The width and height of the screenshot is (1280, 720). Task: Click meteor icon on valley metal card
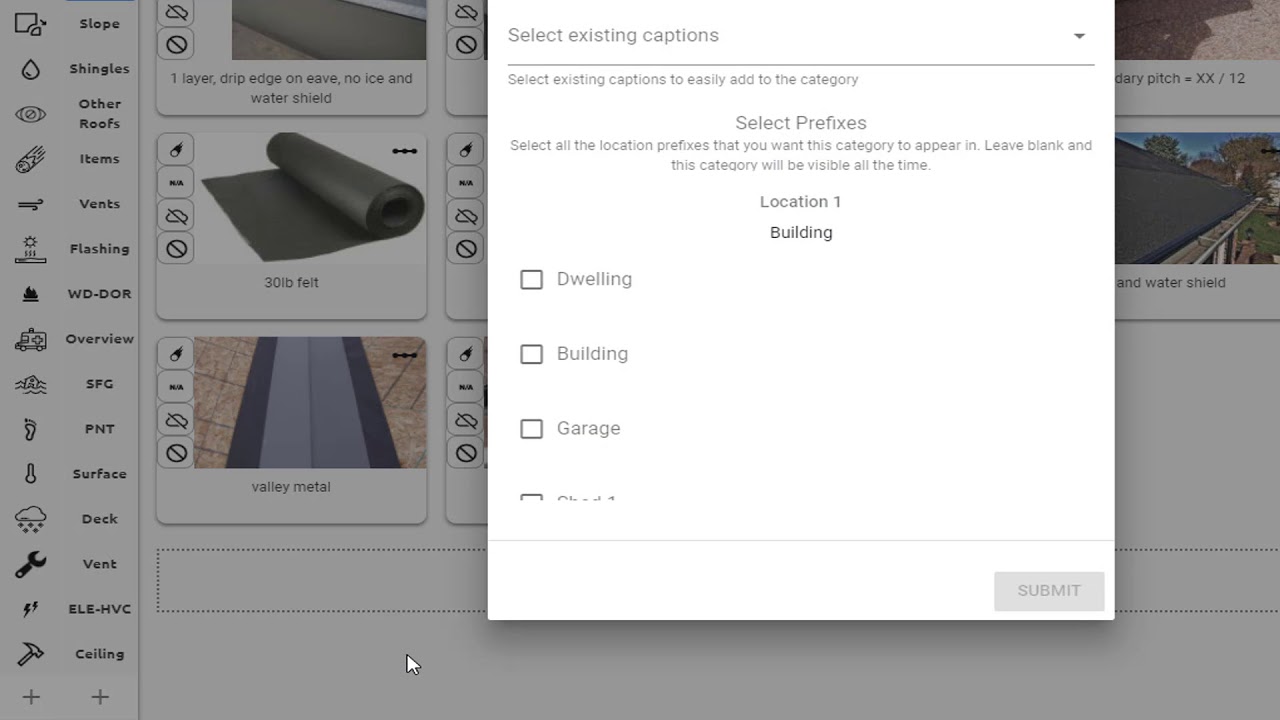[176, 354]
